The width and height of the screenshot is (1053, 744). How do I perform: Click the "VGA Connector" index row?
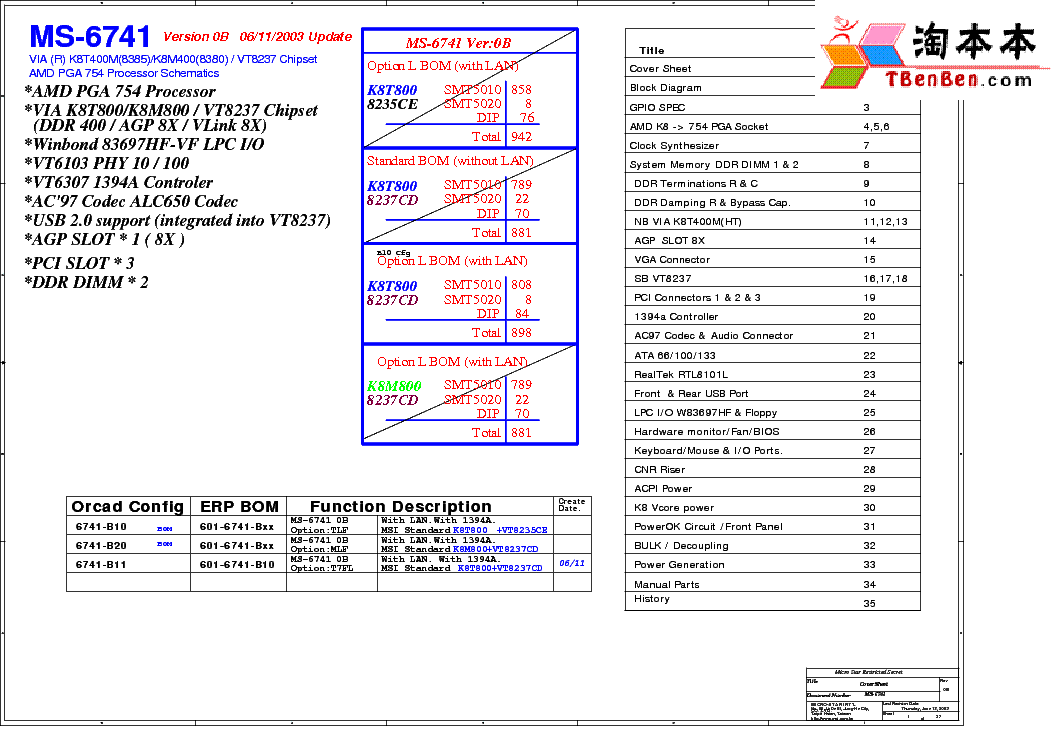pyautogui.click(x=772, y=260)
